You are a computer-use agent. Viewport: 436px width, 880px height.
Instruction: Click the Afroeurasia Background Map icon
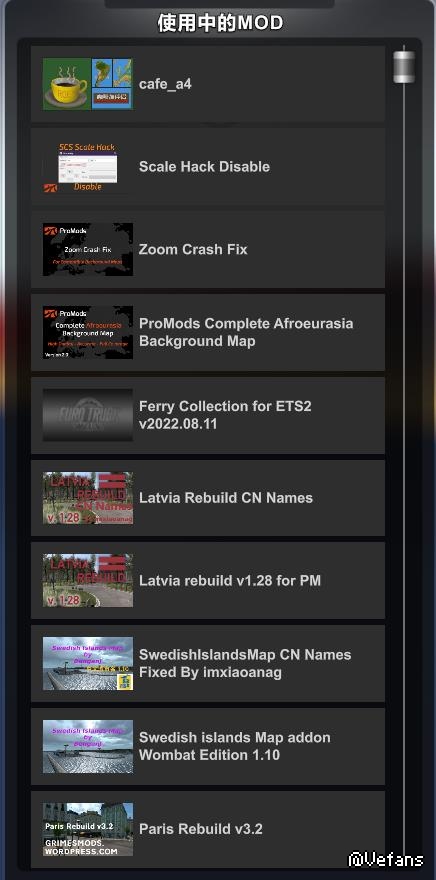point(88,332)
